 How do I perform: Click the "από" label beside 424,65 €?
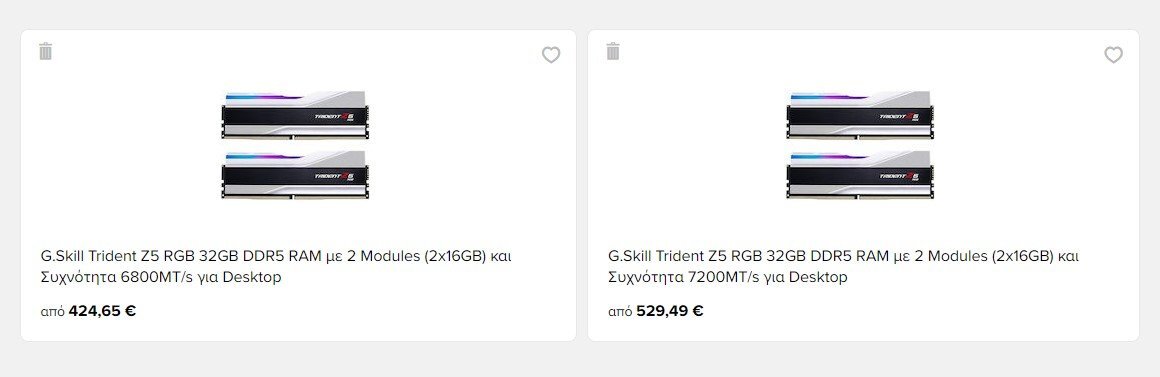53,312
